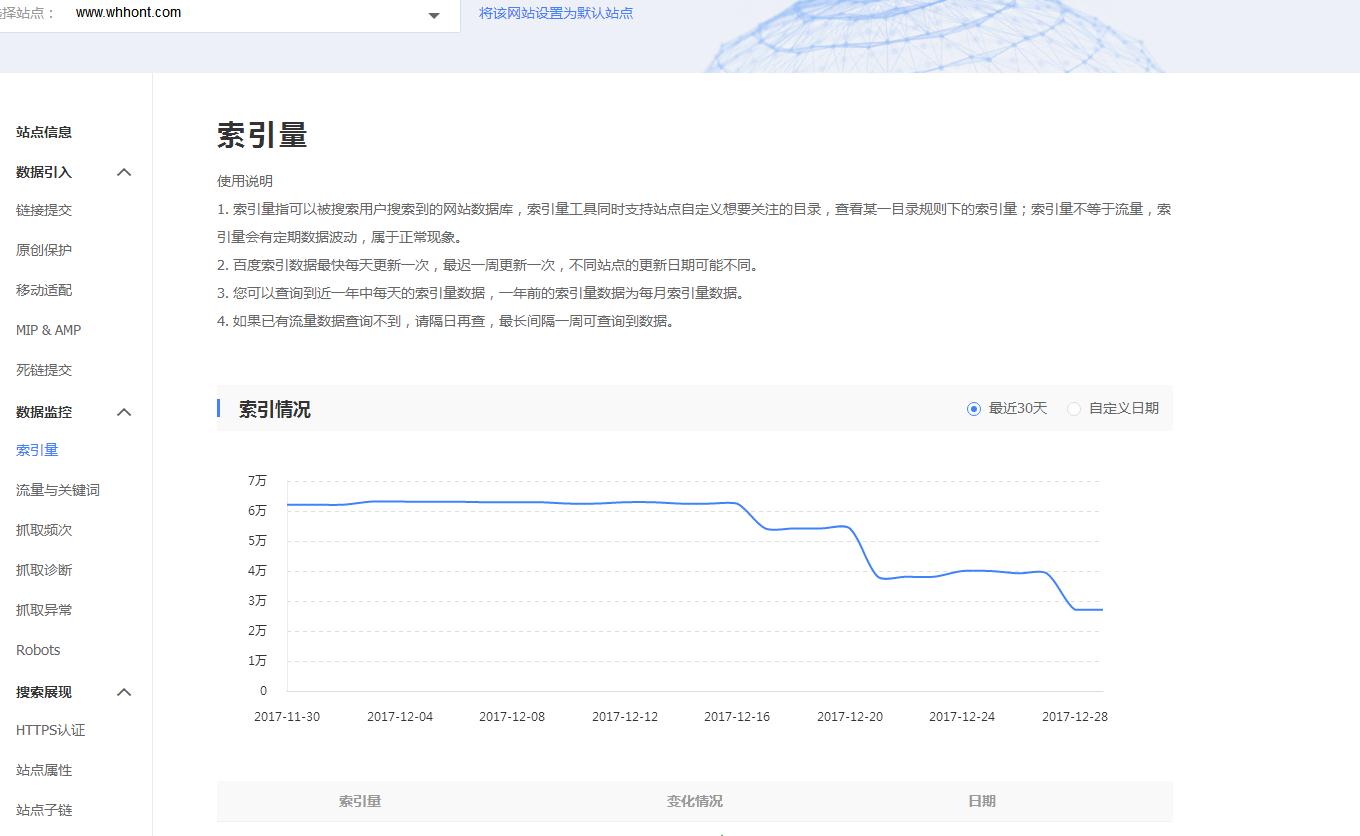Select the 自定义日期 radio button
This screenshot has height=836, width=1360.
(1074, 408)
